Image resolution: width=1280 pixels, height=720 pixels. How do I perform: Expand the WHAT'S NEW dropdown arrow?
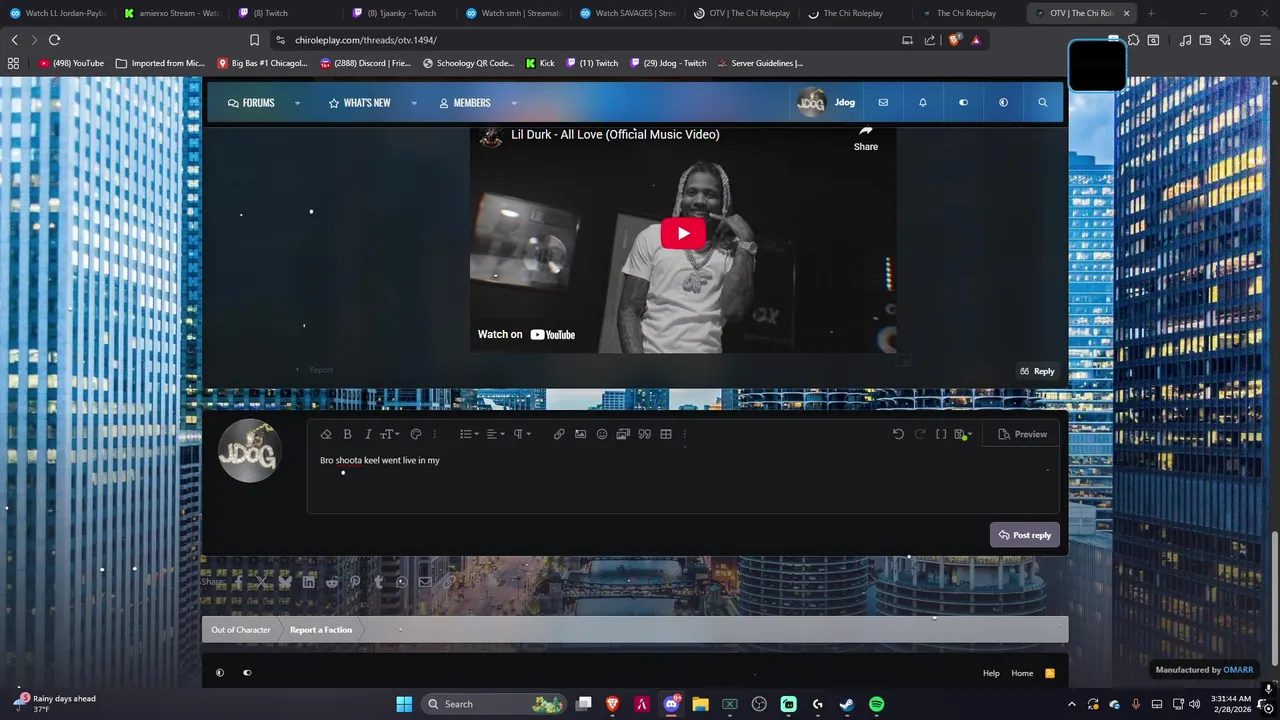point(413,103)
